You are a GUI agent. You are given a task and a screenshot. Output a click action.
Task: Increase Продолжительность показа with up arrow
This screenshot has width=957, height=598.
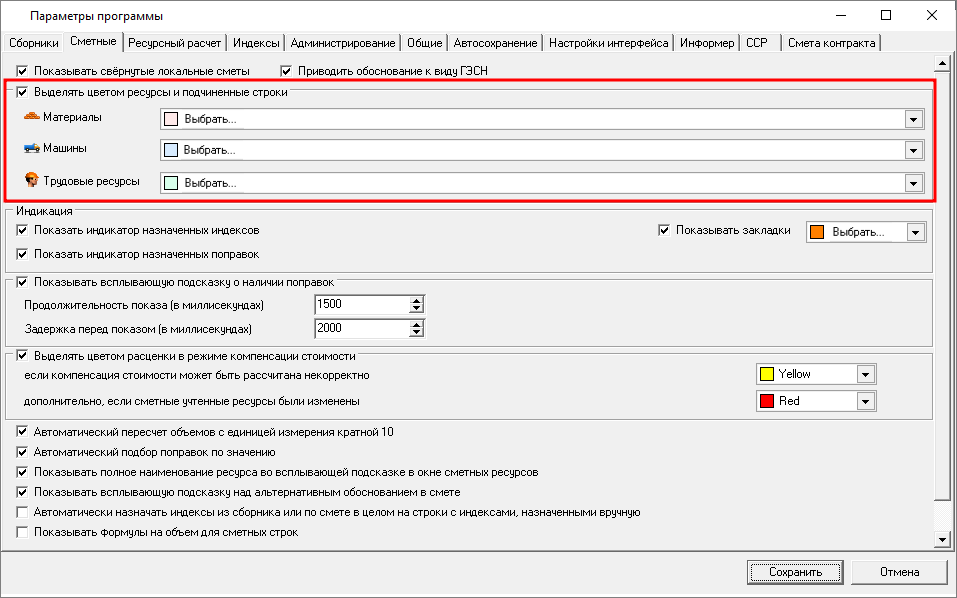click(417, 300)
